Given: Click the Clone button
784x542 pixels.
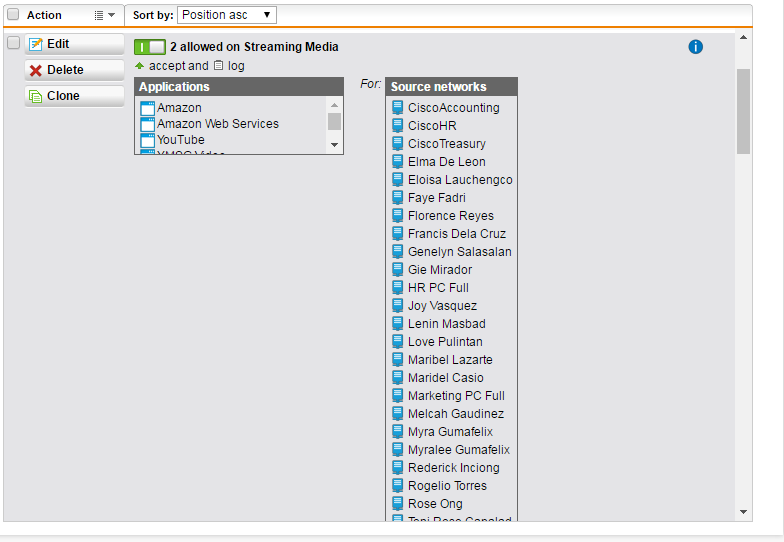Looking at the screenshot, I should click(74, 96).
